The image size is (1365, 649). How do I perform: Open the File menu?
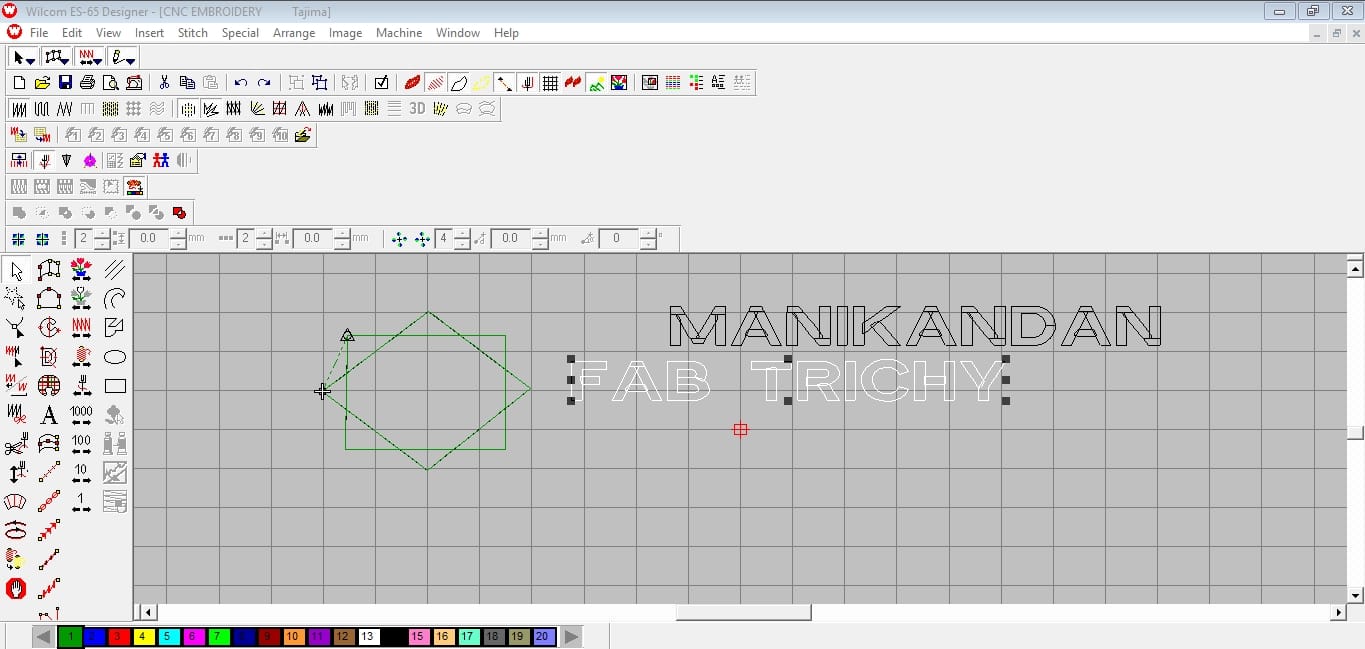tap(39, 33)
